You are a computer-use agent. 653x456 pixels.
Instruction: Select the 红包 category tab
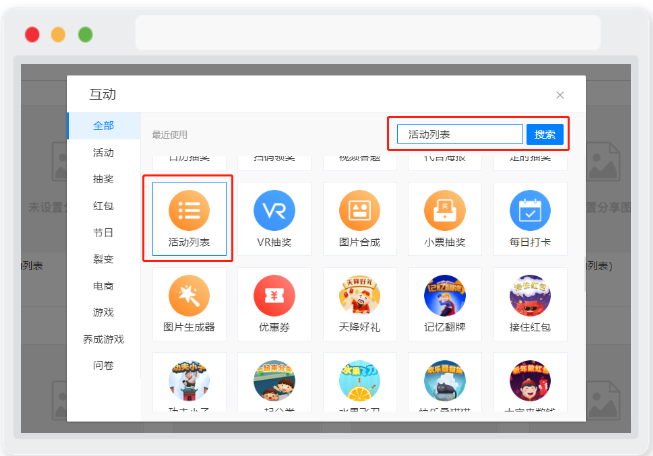point(104,206)
